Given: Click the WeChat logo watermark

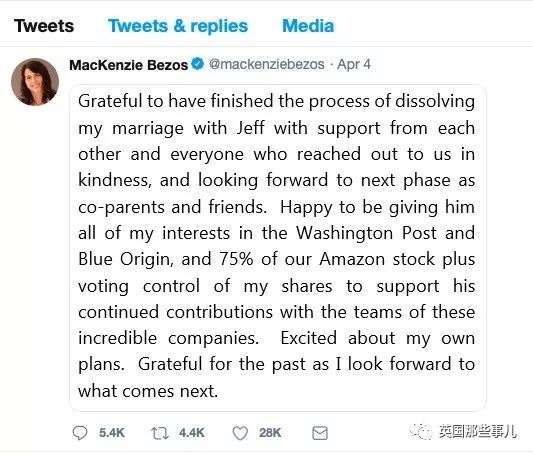Looking at the screenshot, I should click(422, 432).
